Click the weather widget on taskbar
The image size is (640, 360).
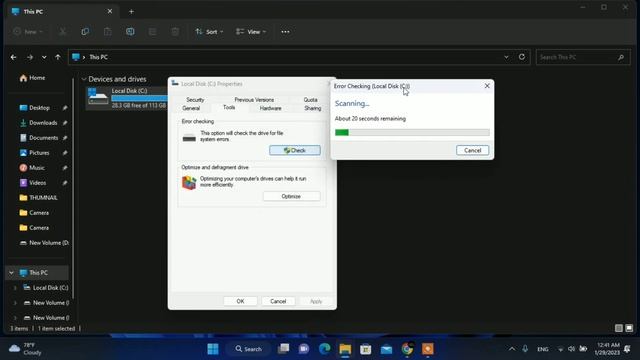point(25,349)
